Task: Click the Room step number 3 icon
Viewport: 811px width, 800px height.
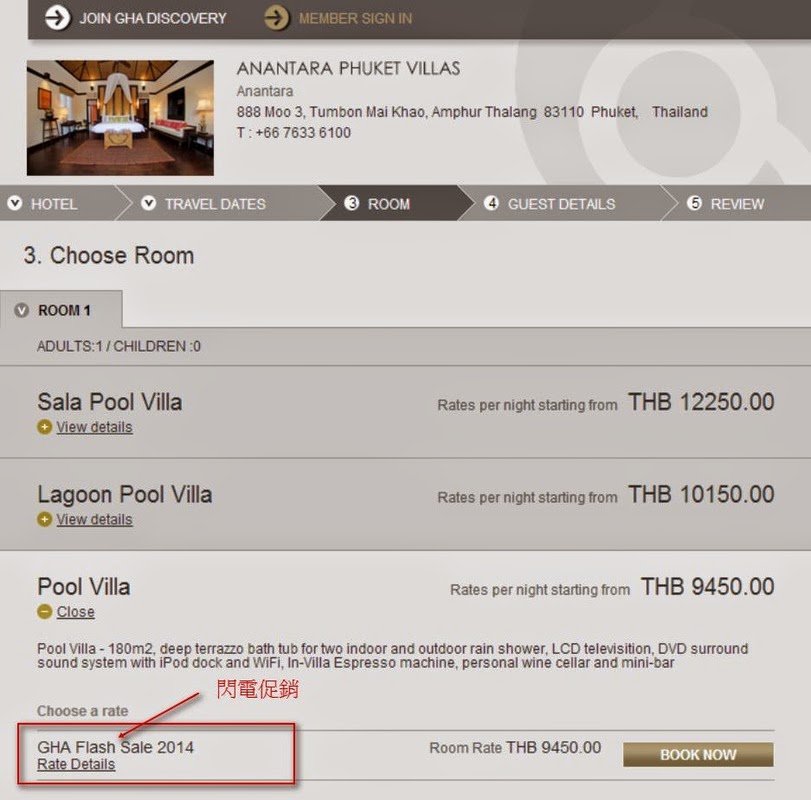Action: [x=352, y=204]
